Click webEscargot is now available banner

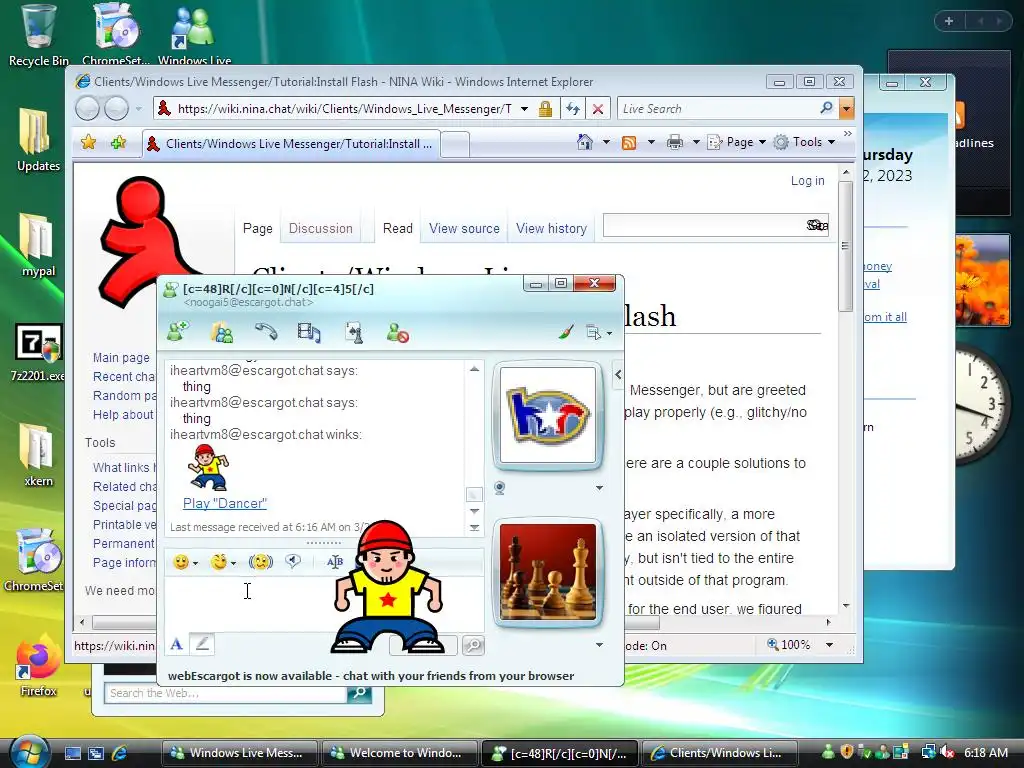point(371,676)
